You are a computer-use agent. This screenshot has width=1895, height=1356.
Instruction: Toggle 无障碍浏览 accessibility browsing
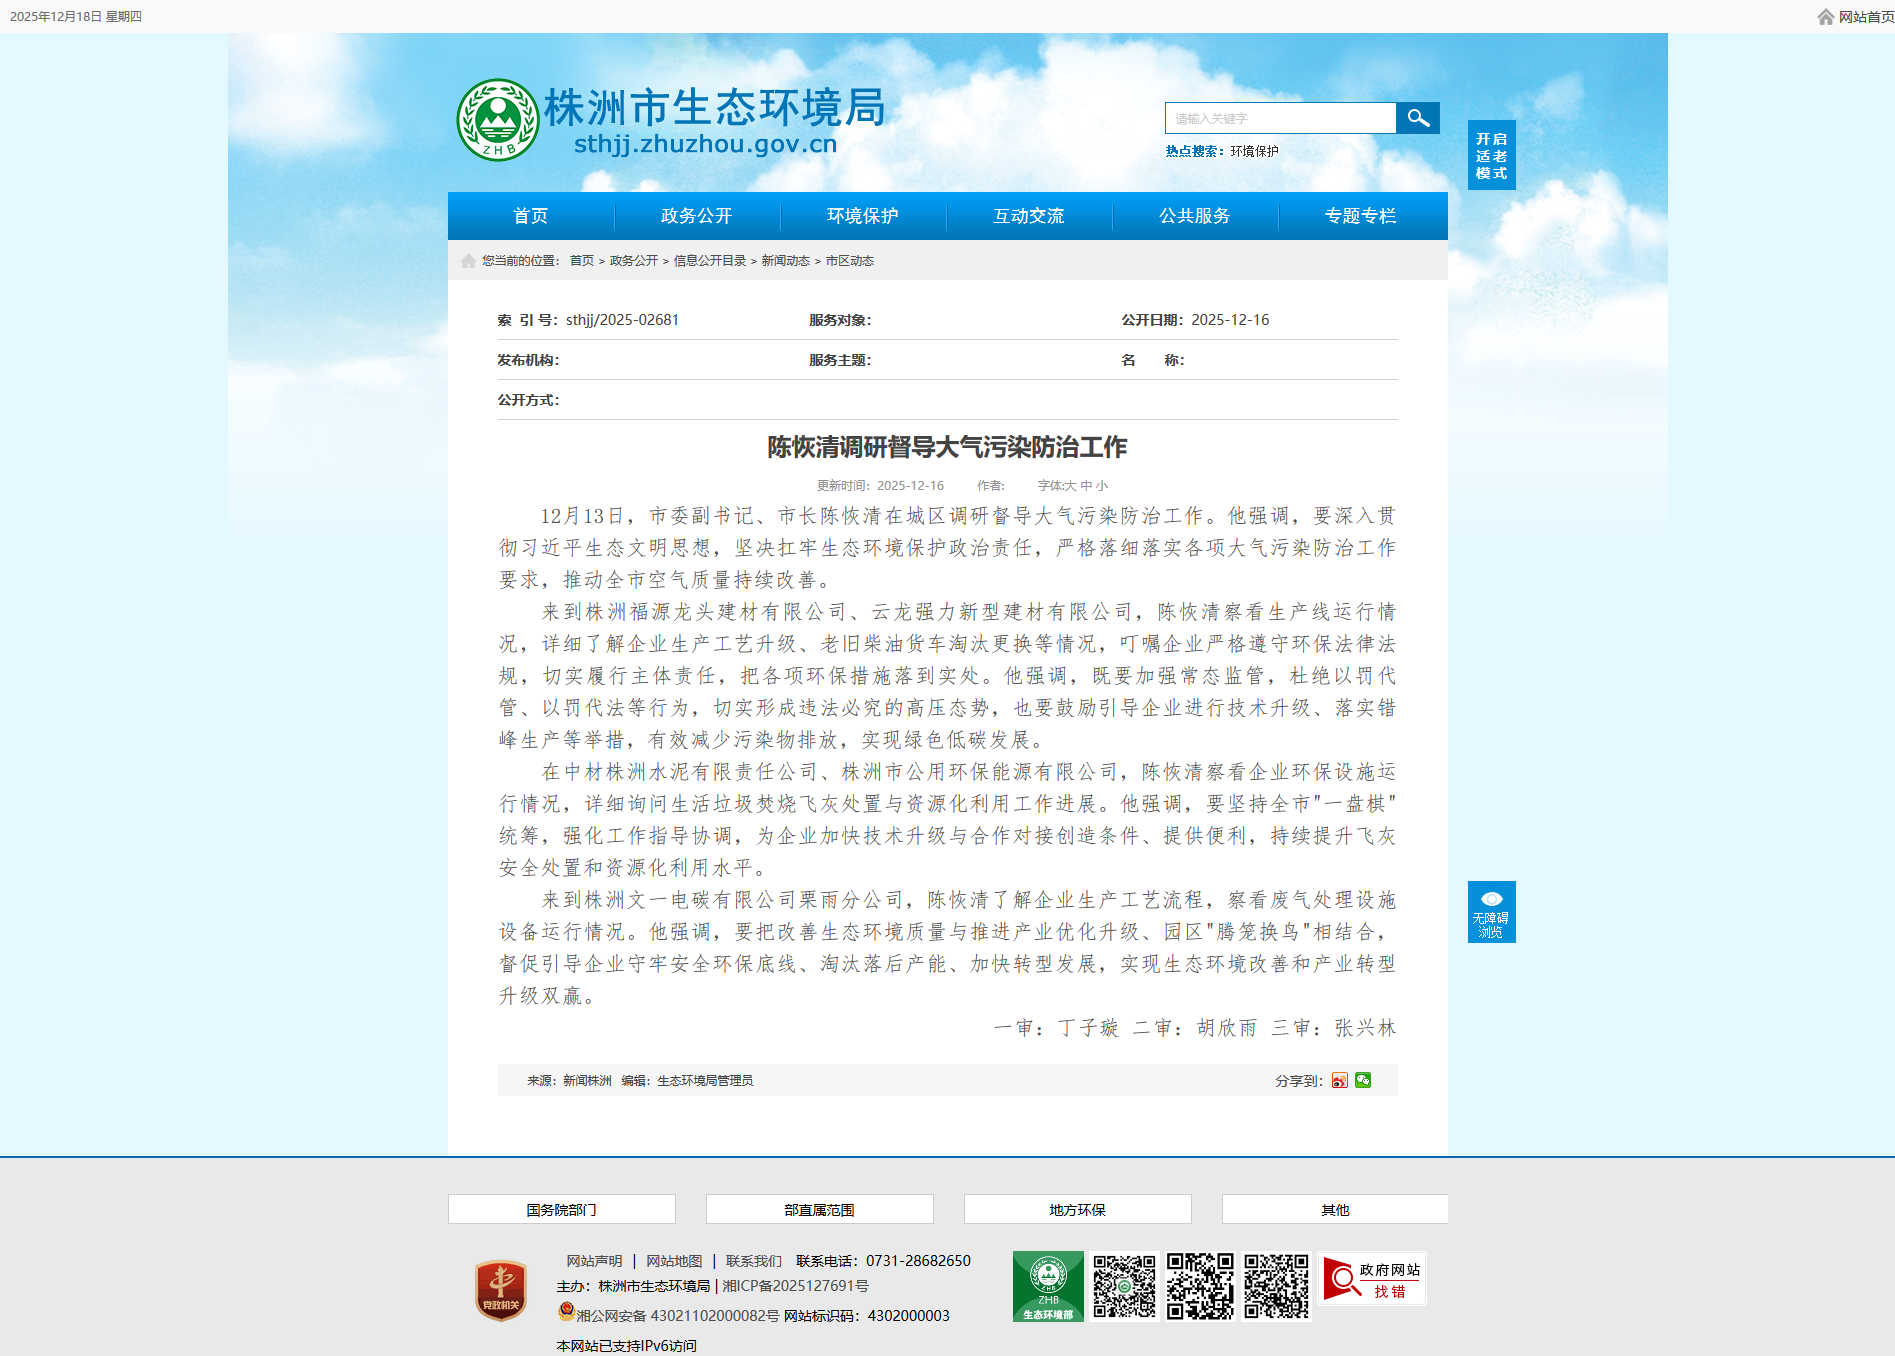[x=1491, y=912]
